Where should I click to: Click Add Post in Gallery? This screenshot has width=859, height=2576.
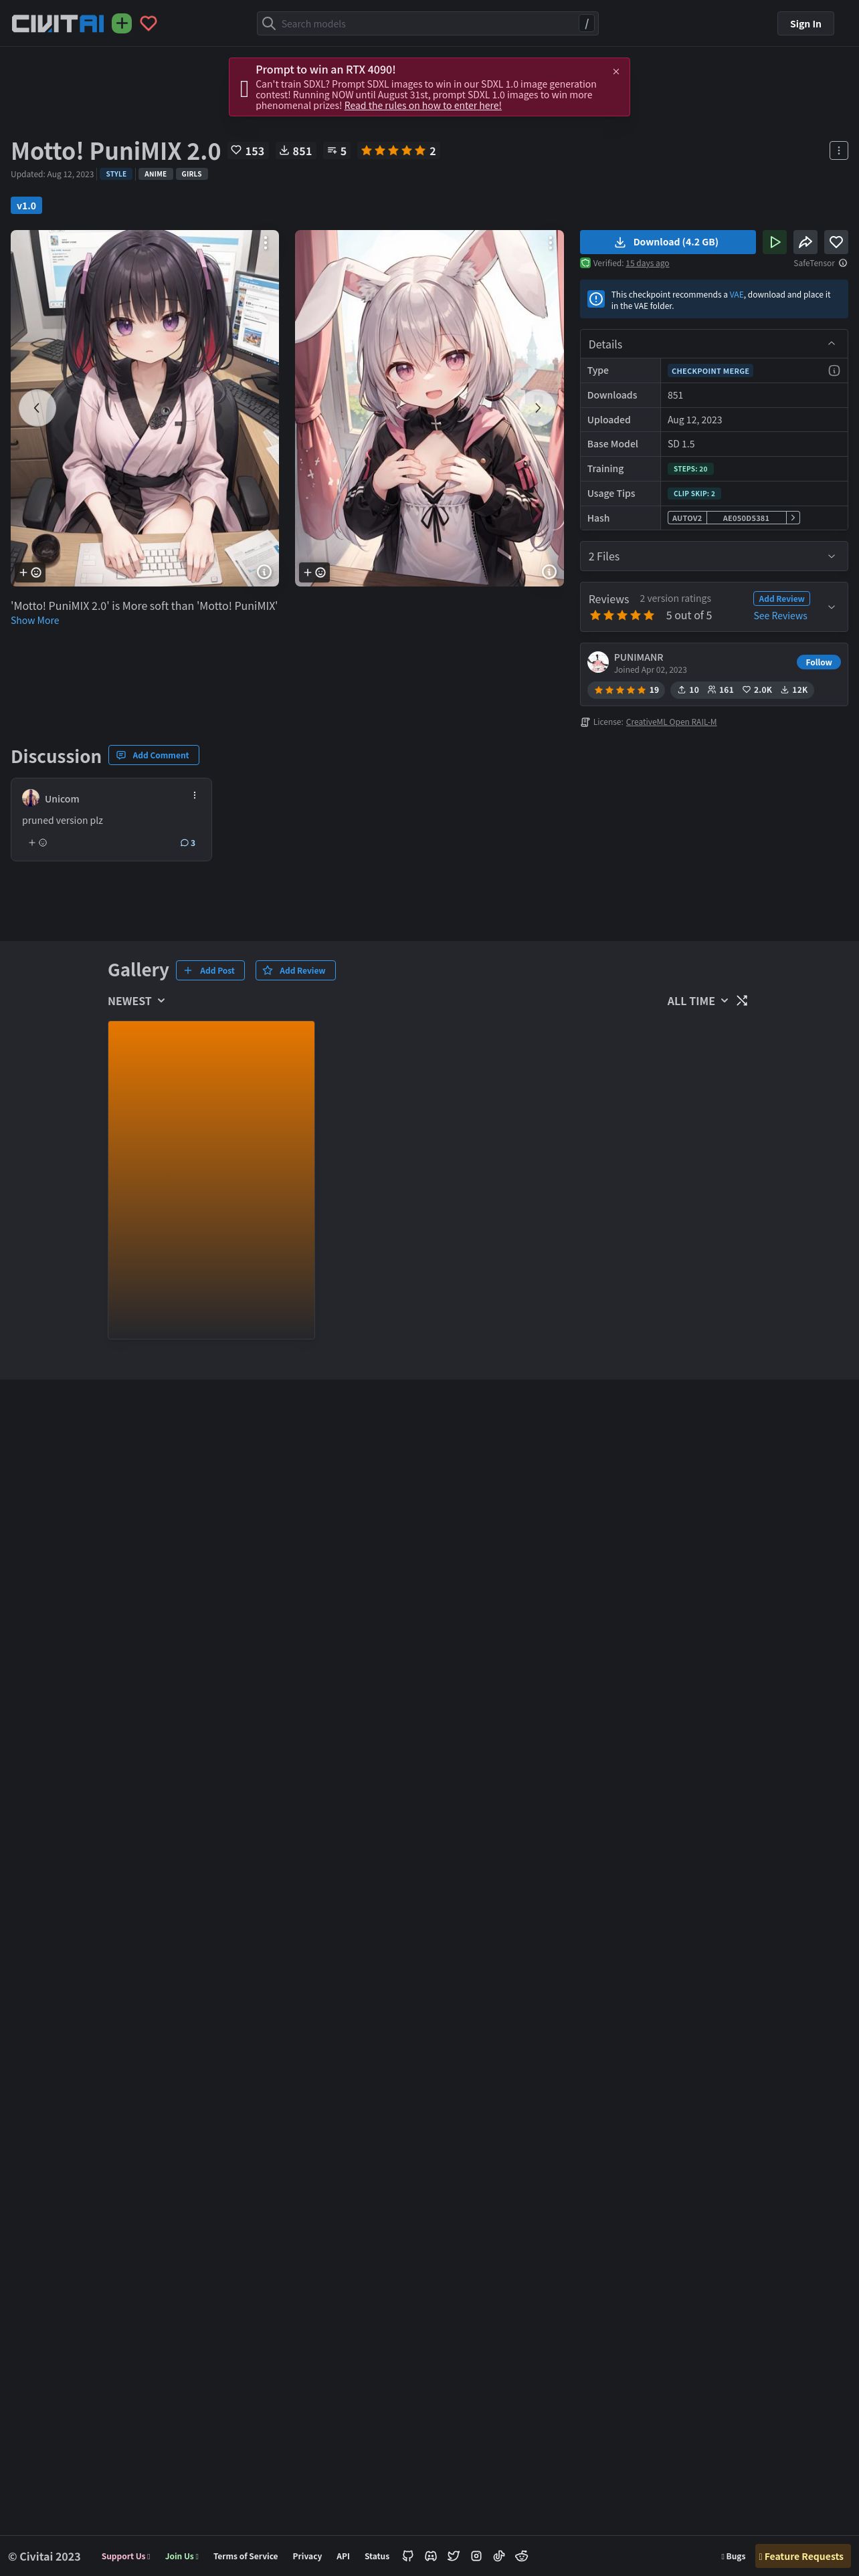[x=210, y=970]
